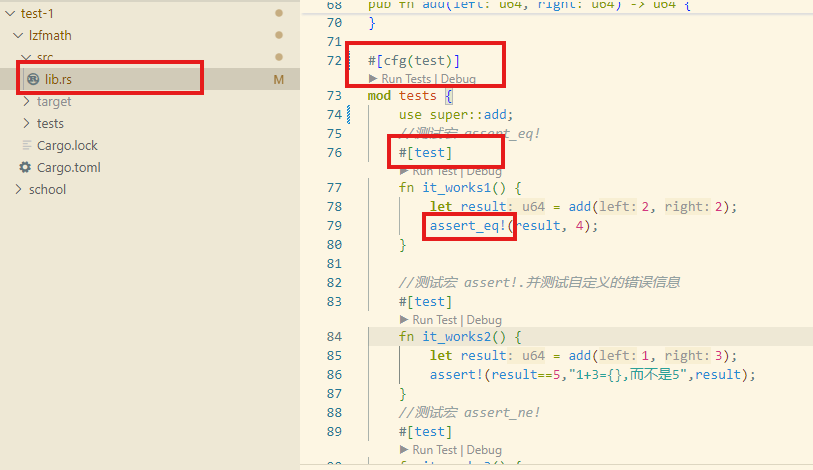Select Cargo.lock in the explorer
The image size is (813, 470).
click(x=67, y=145)
